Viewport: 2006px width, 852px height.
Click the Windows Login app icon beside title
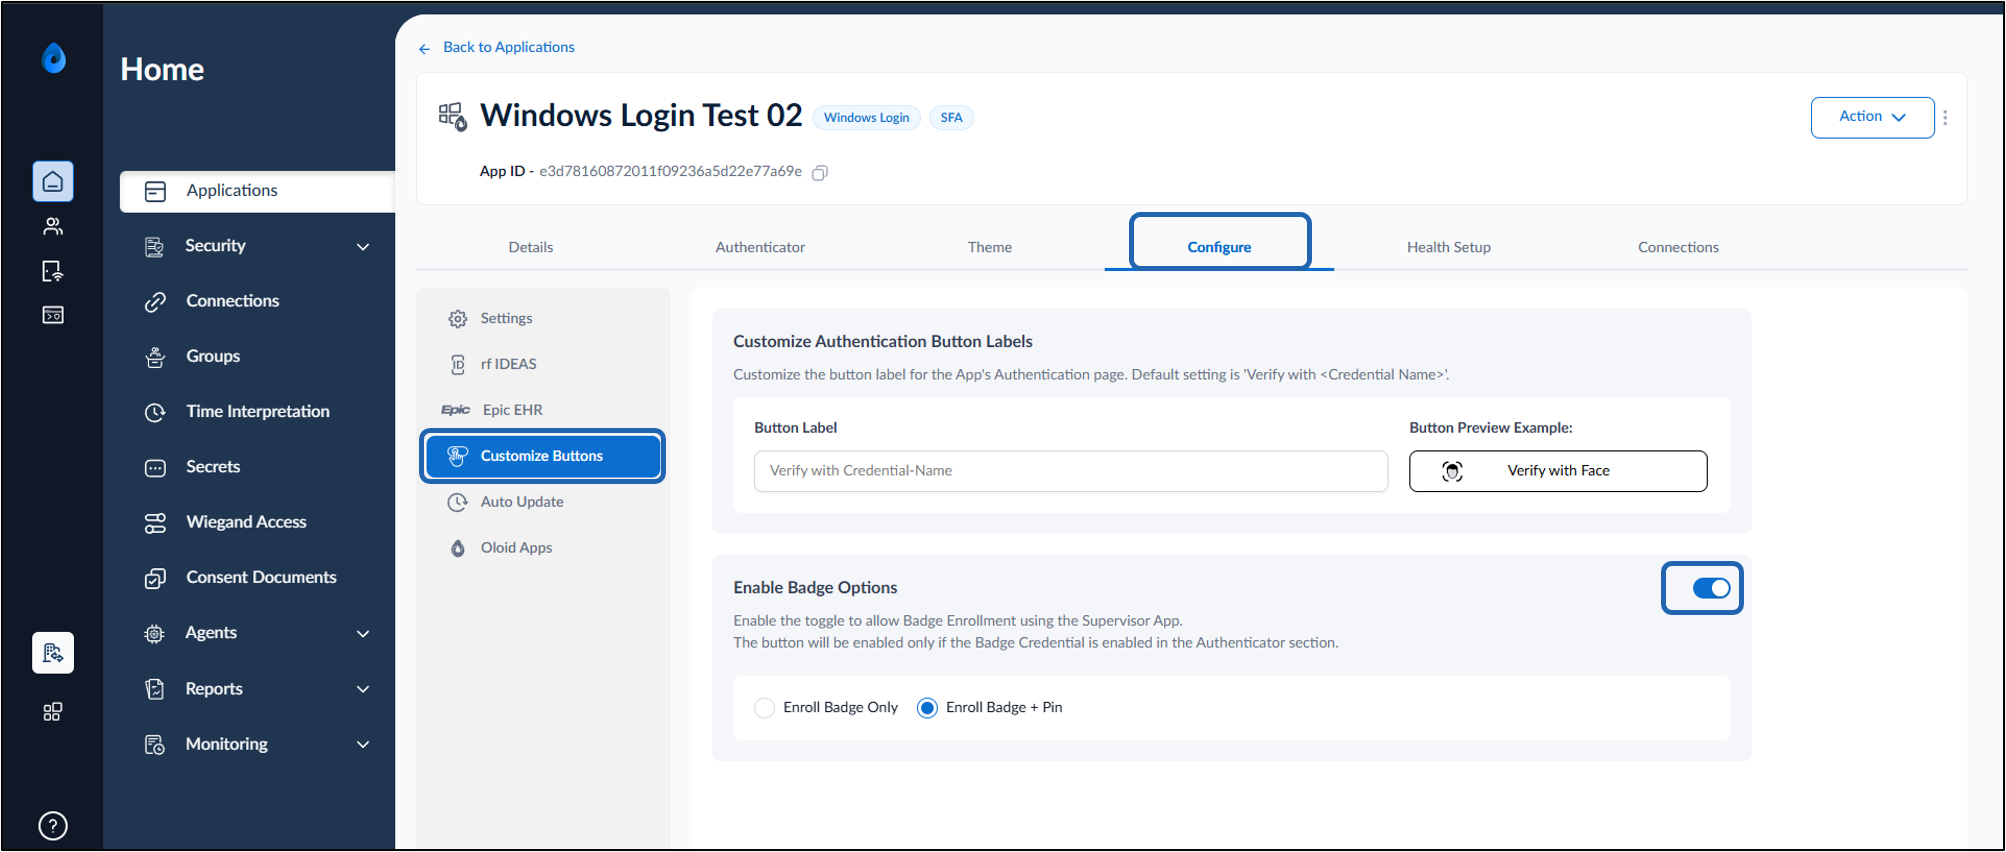coord(453,116)
